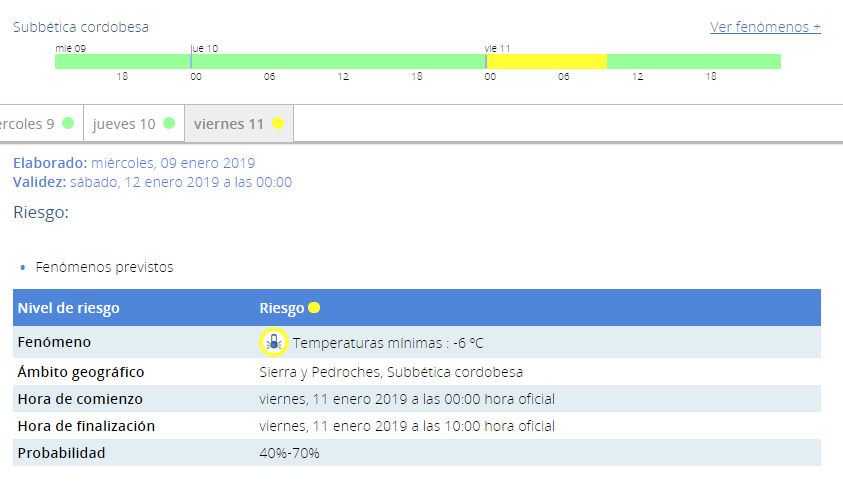
Task: Click the green dot on miércoles 9 tab
Action: click(x=68, y=123)
